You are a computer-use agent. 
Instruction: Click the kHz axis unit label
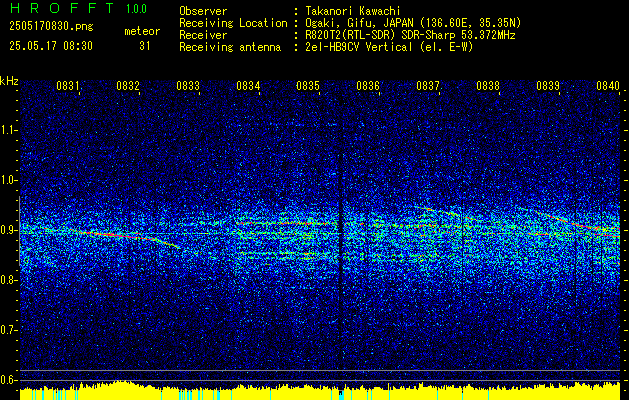coord(9,81)
